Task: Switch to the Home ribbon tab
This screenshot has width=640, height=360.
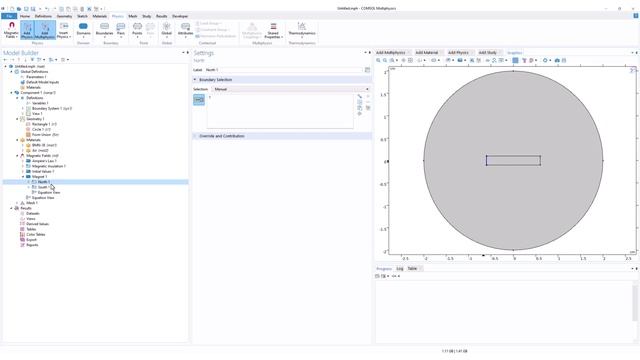Action: 25,16
